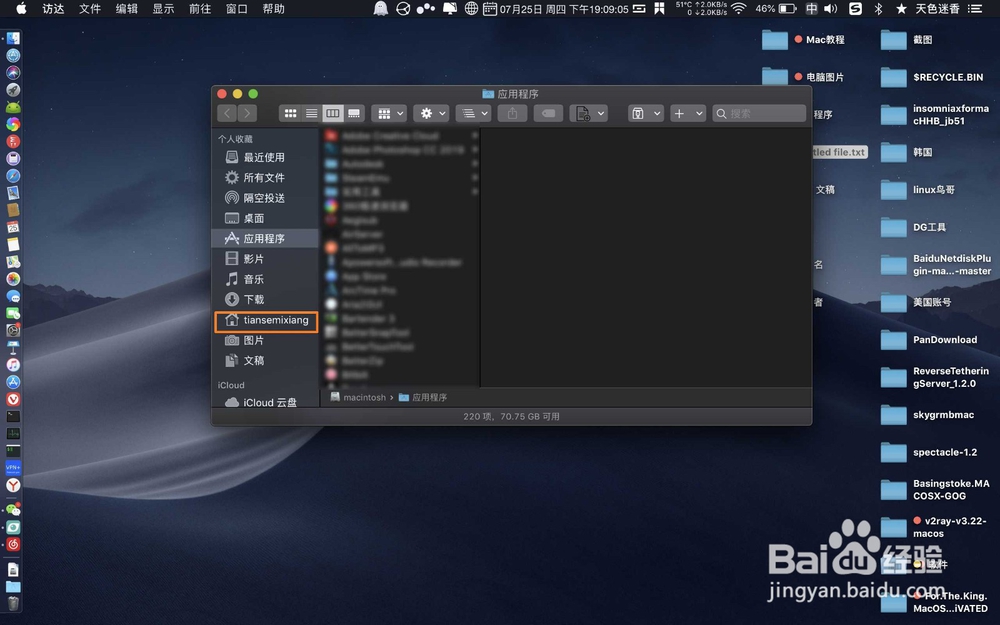Switch Finder to gallery view

tap(354, 114)
